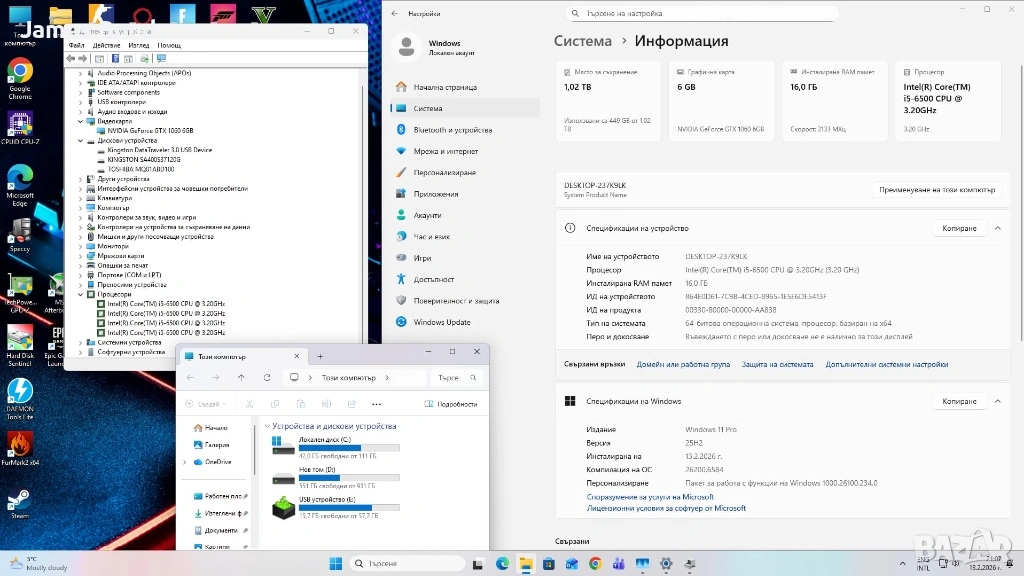The width and height of the screenshot is (1024, 576).
Task: Expand the OneDrive item in navigation pane
Action: point(185,462)
